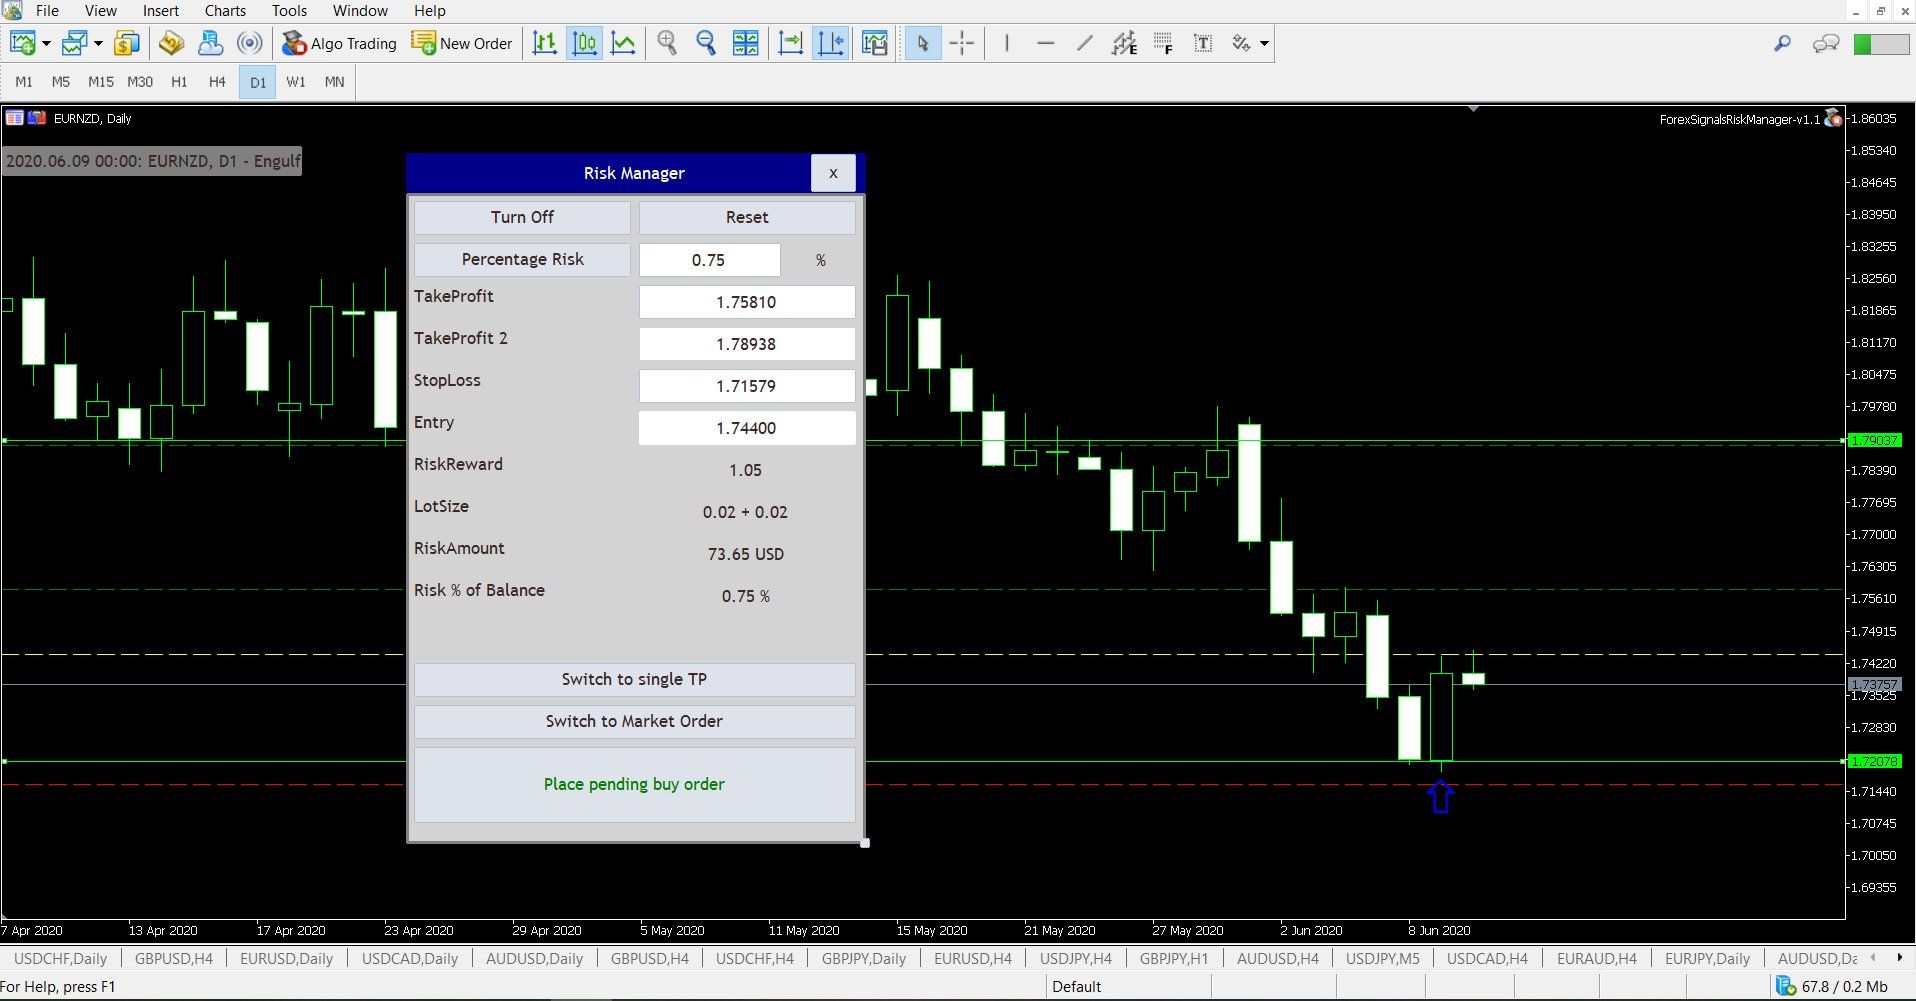Open the Navigator icon
The image size is (1916, 1001).
pyautogui.click(x=172, y=43)
